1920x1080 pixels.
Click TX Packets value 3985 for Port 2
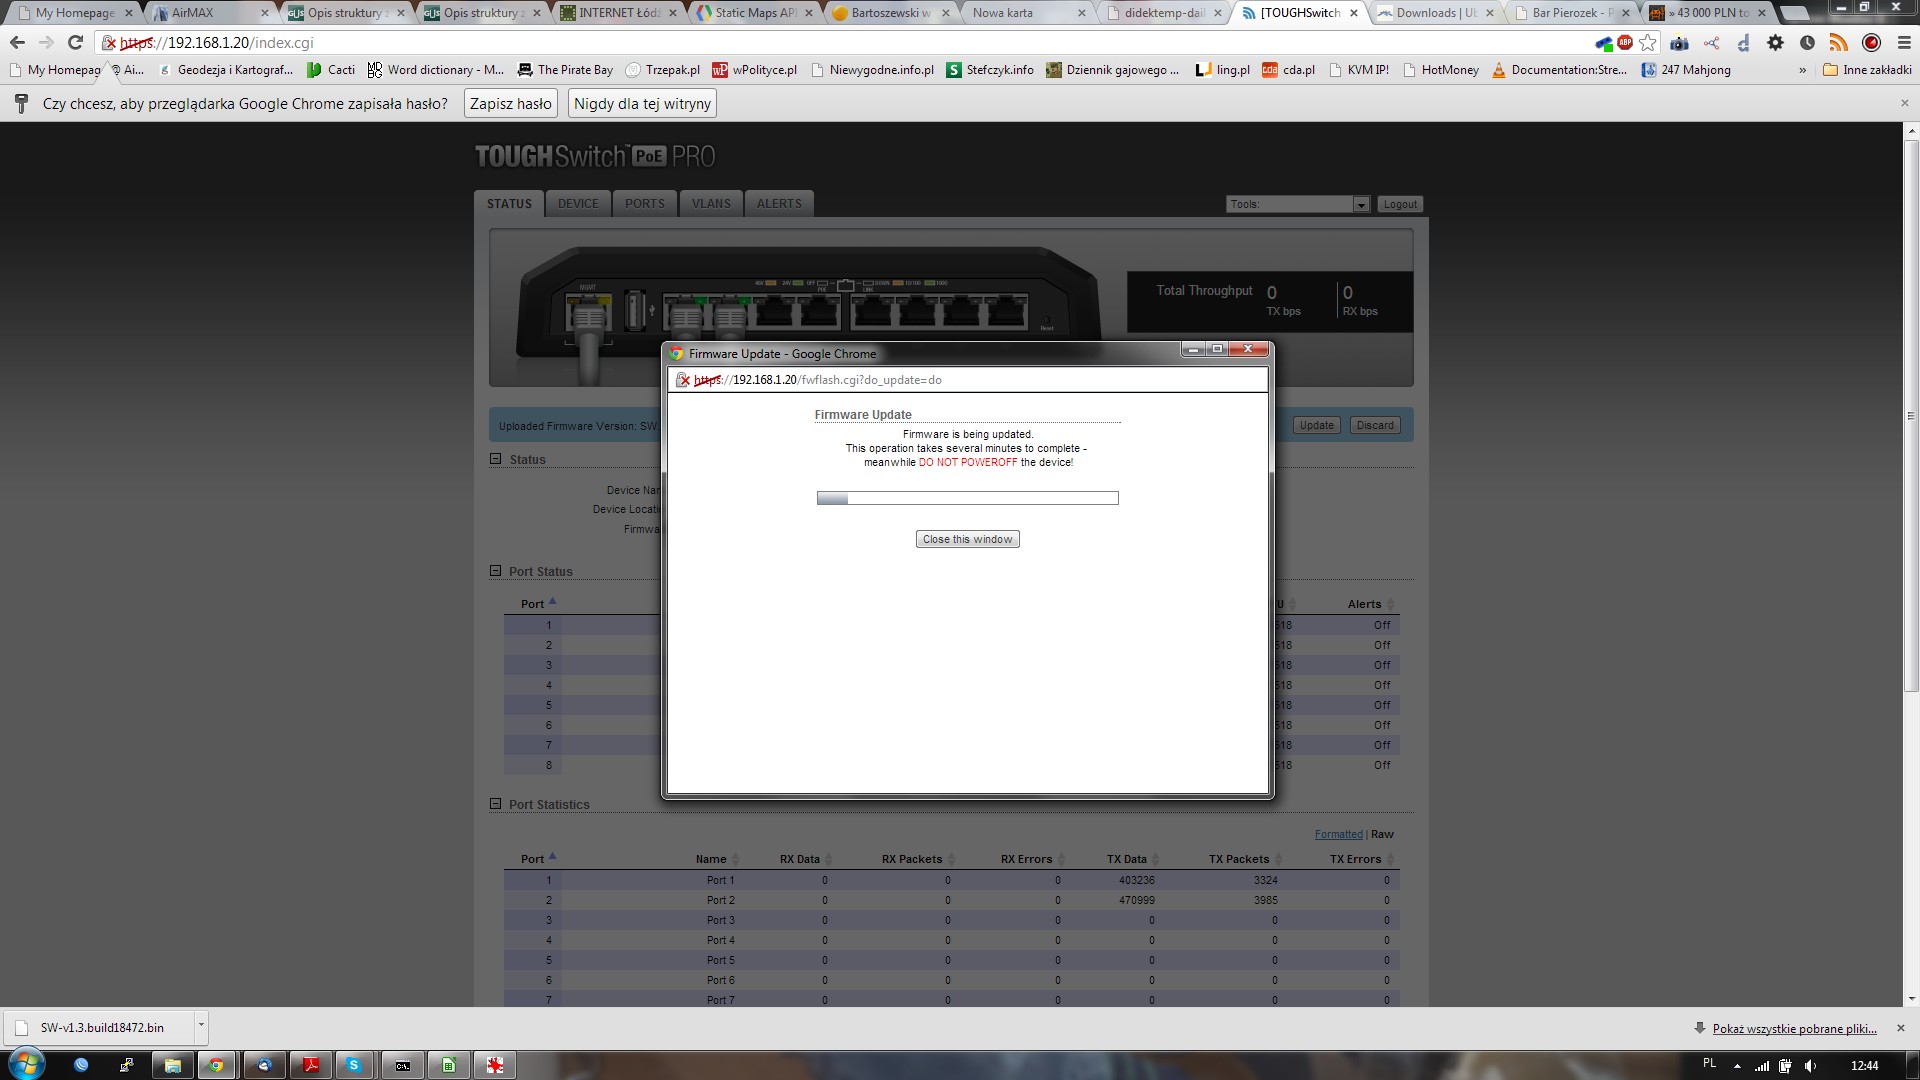pyautogui.click(x=1265, y=900)
